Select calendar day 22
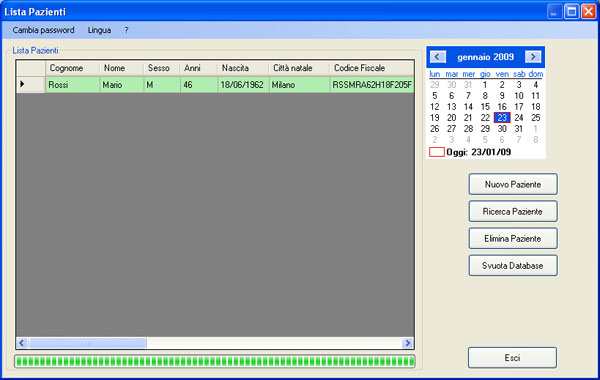 pyautogui.click(x=485, y=117)
